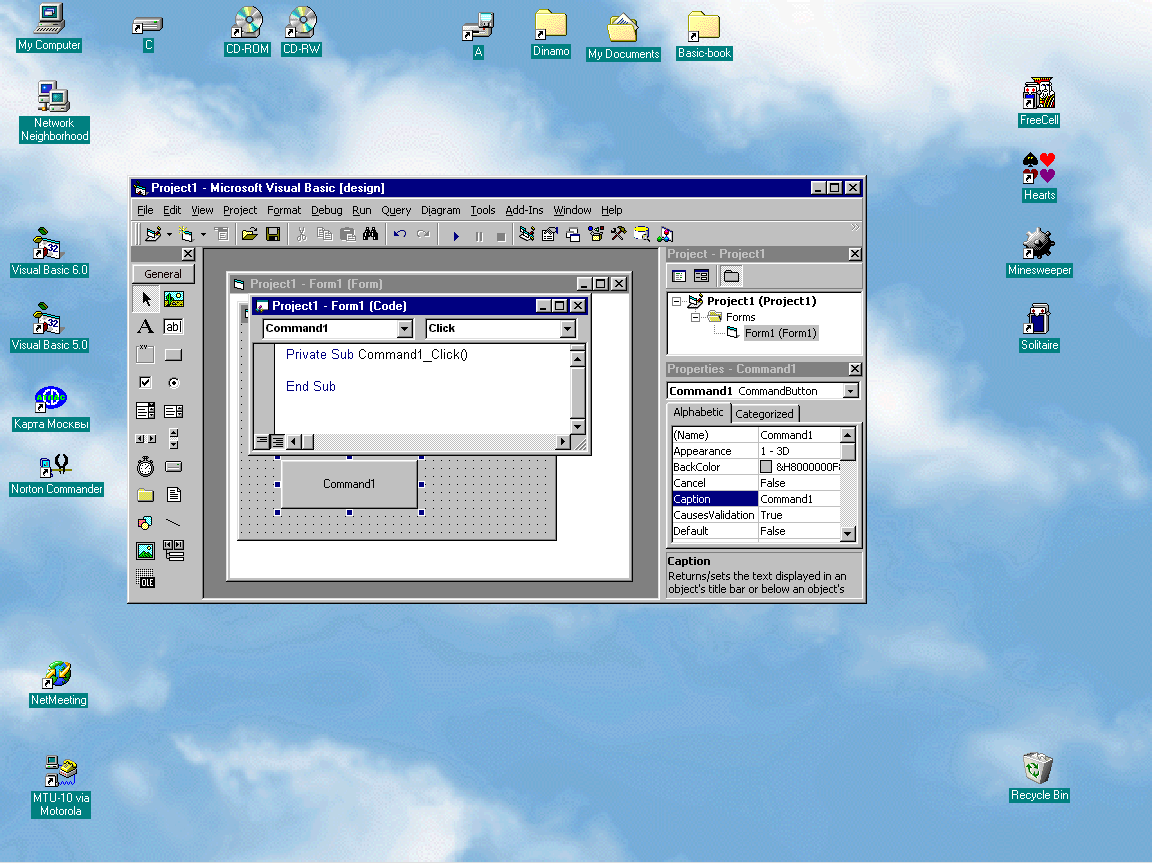Click the Find binoculars icon
The width and height of the screenshot is (1152, 864).
[370, 234]
